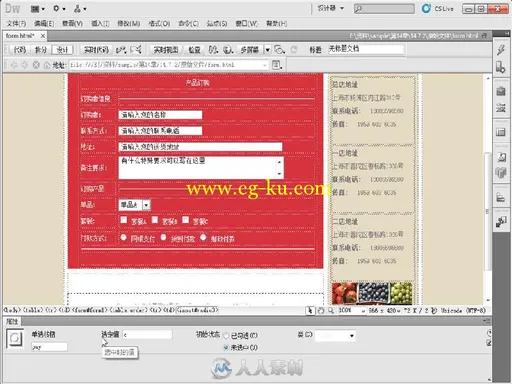Click the bottom icon in right panel dock

coord(501,222)
